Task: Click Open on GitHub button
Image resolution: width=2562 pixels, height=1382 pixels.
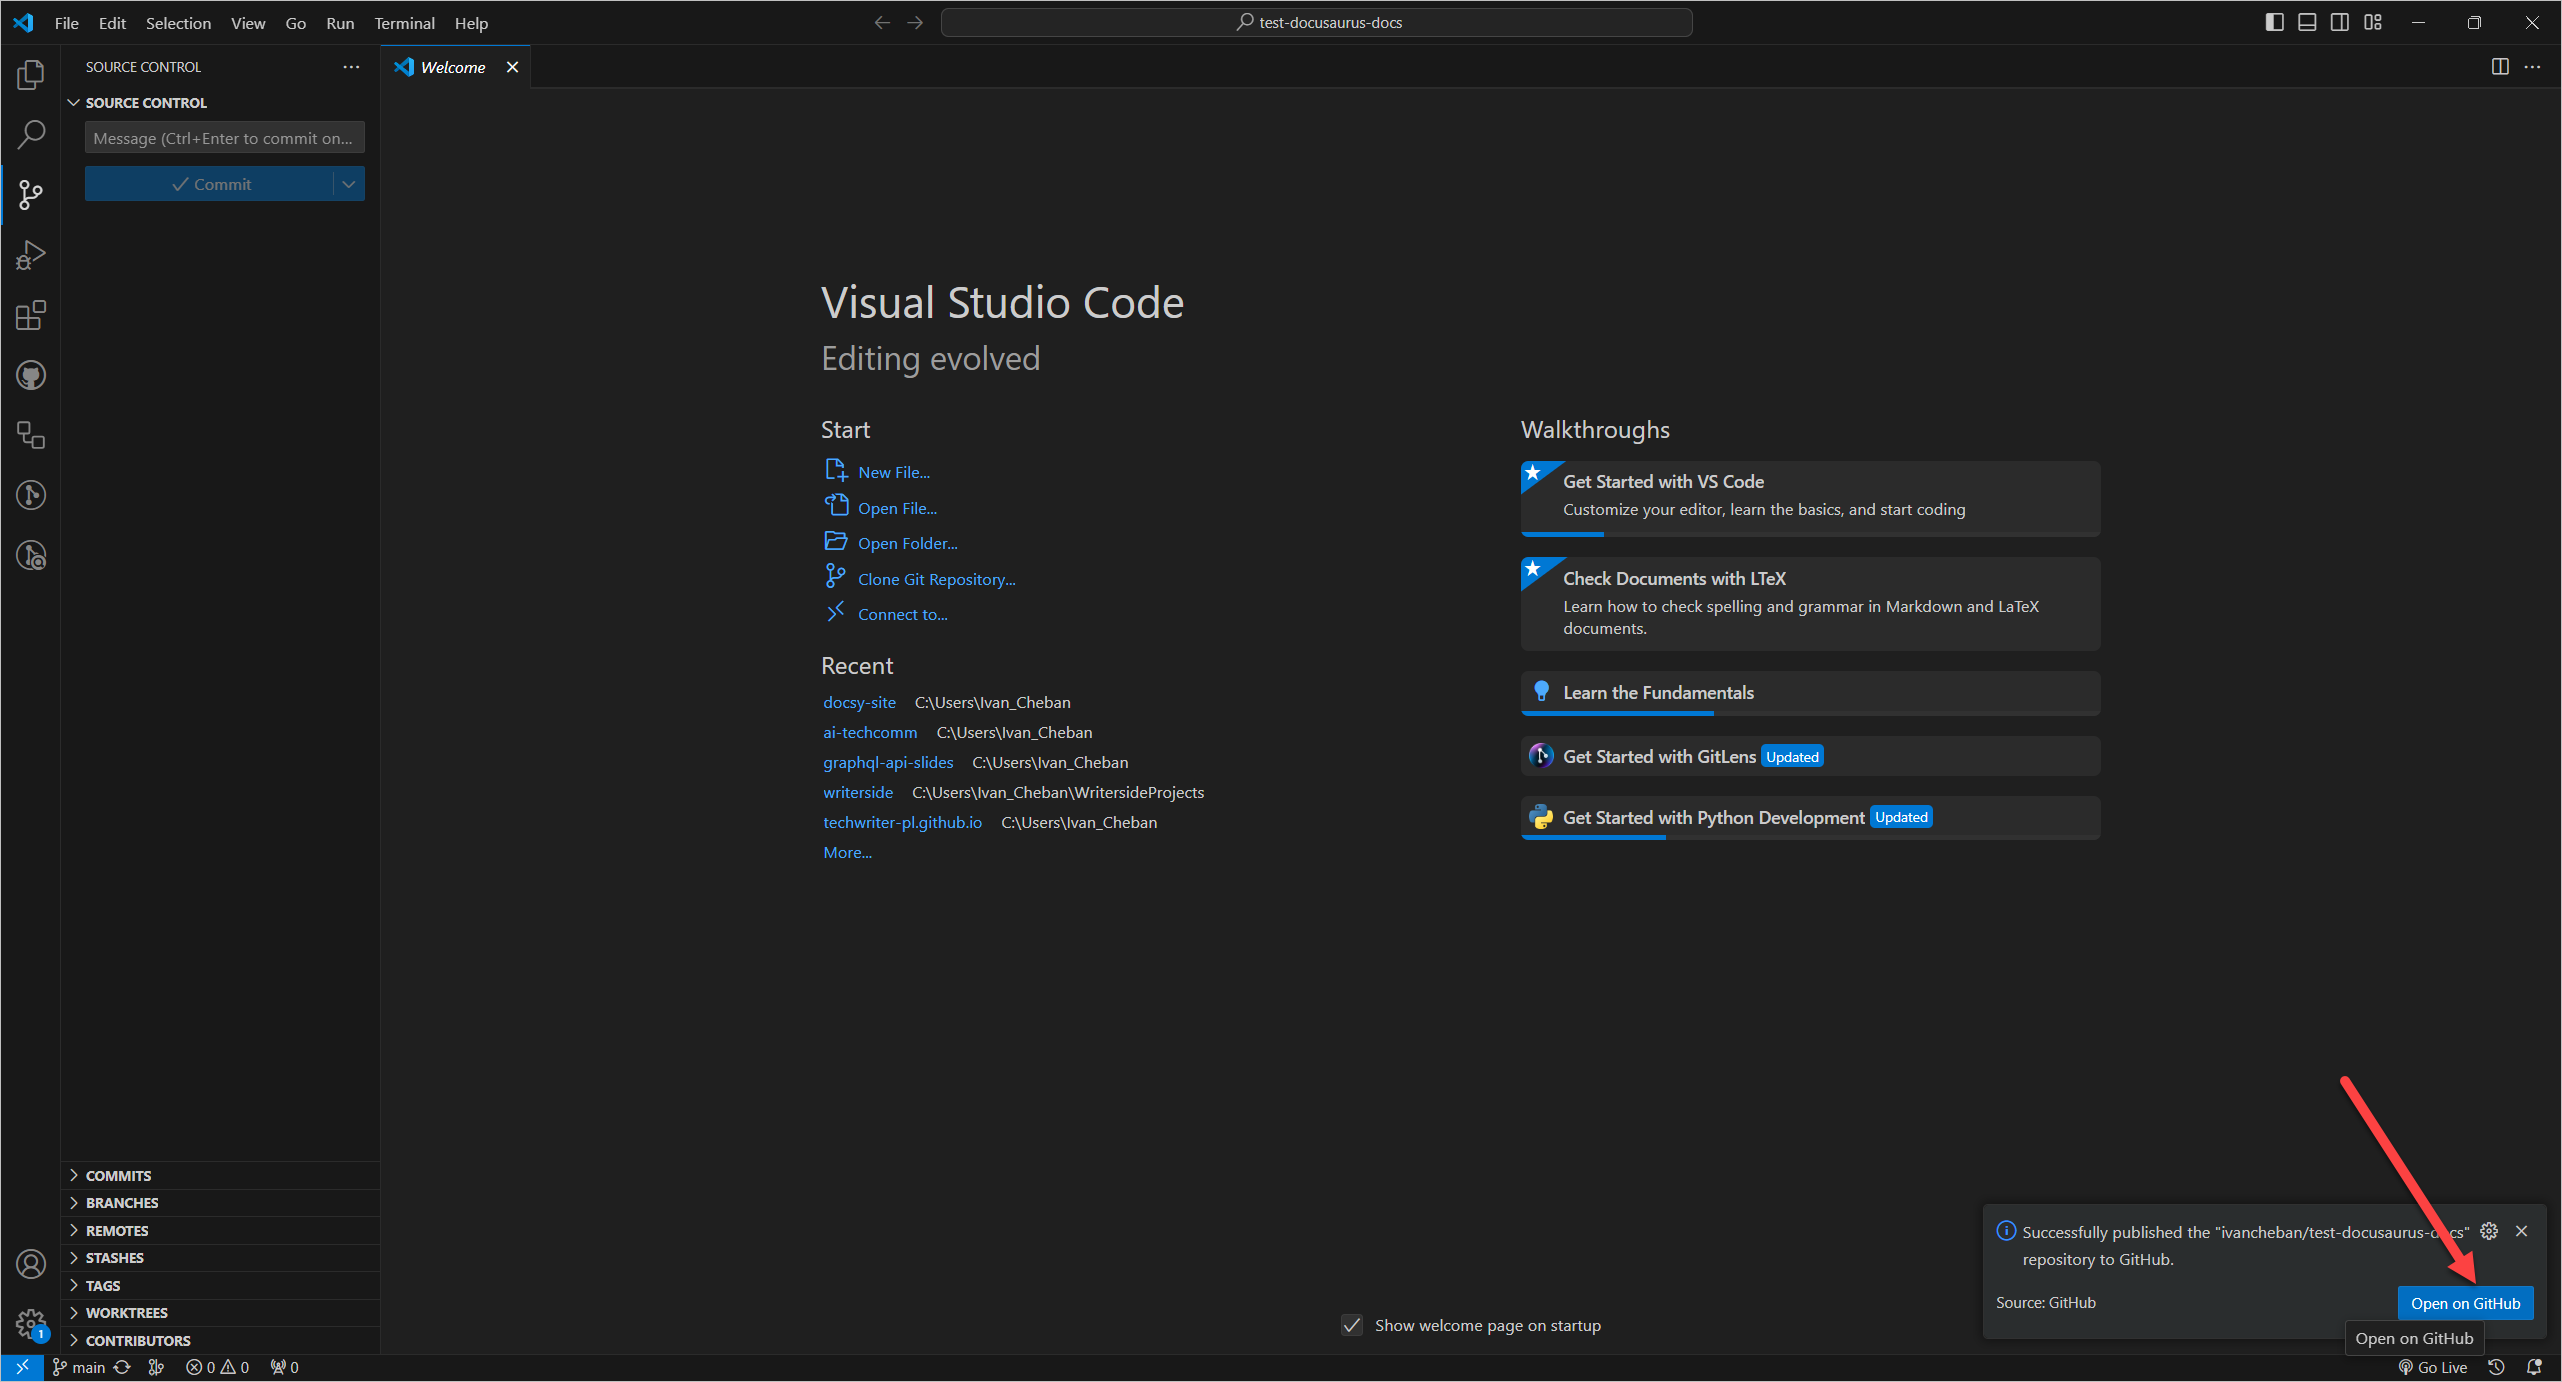Action: (x=2465, y=1300)
